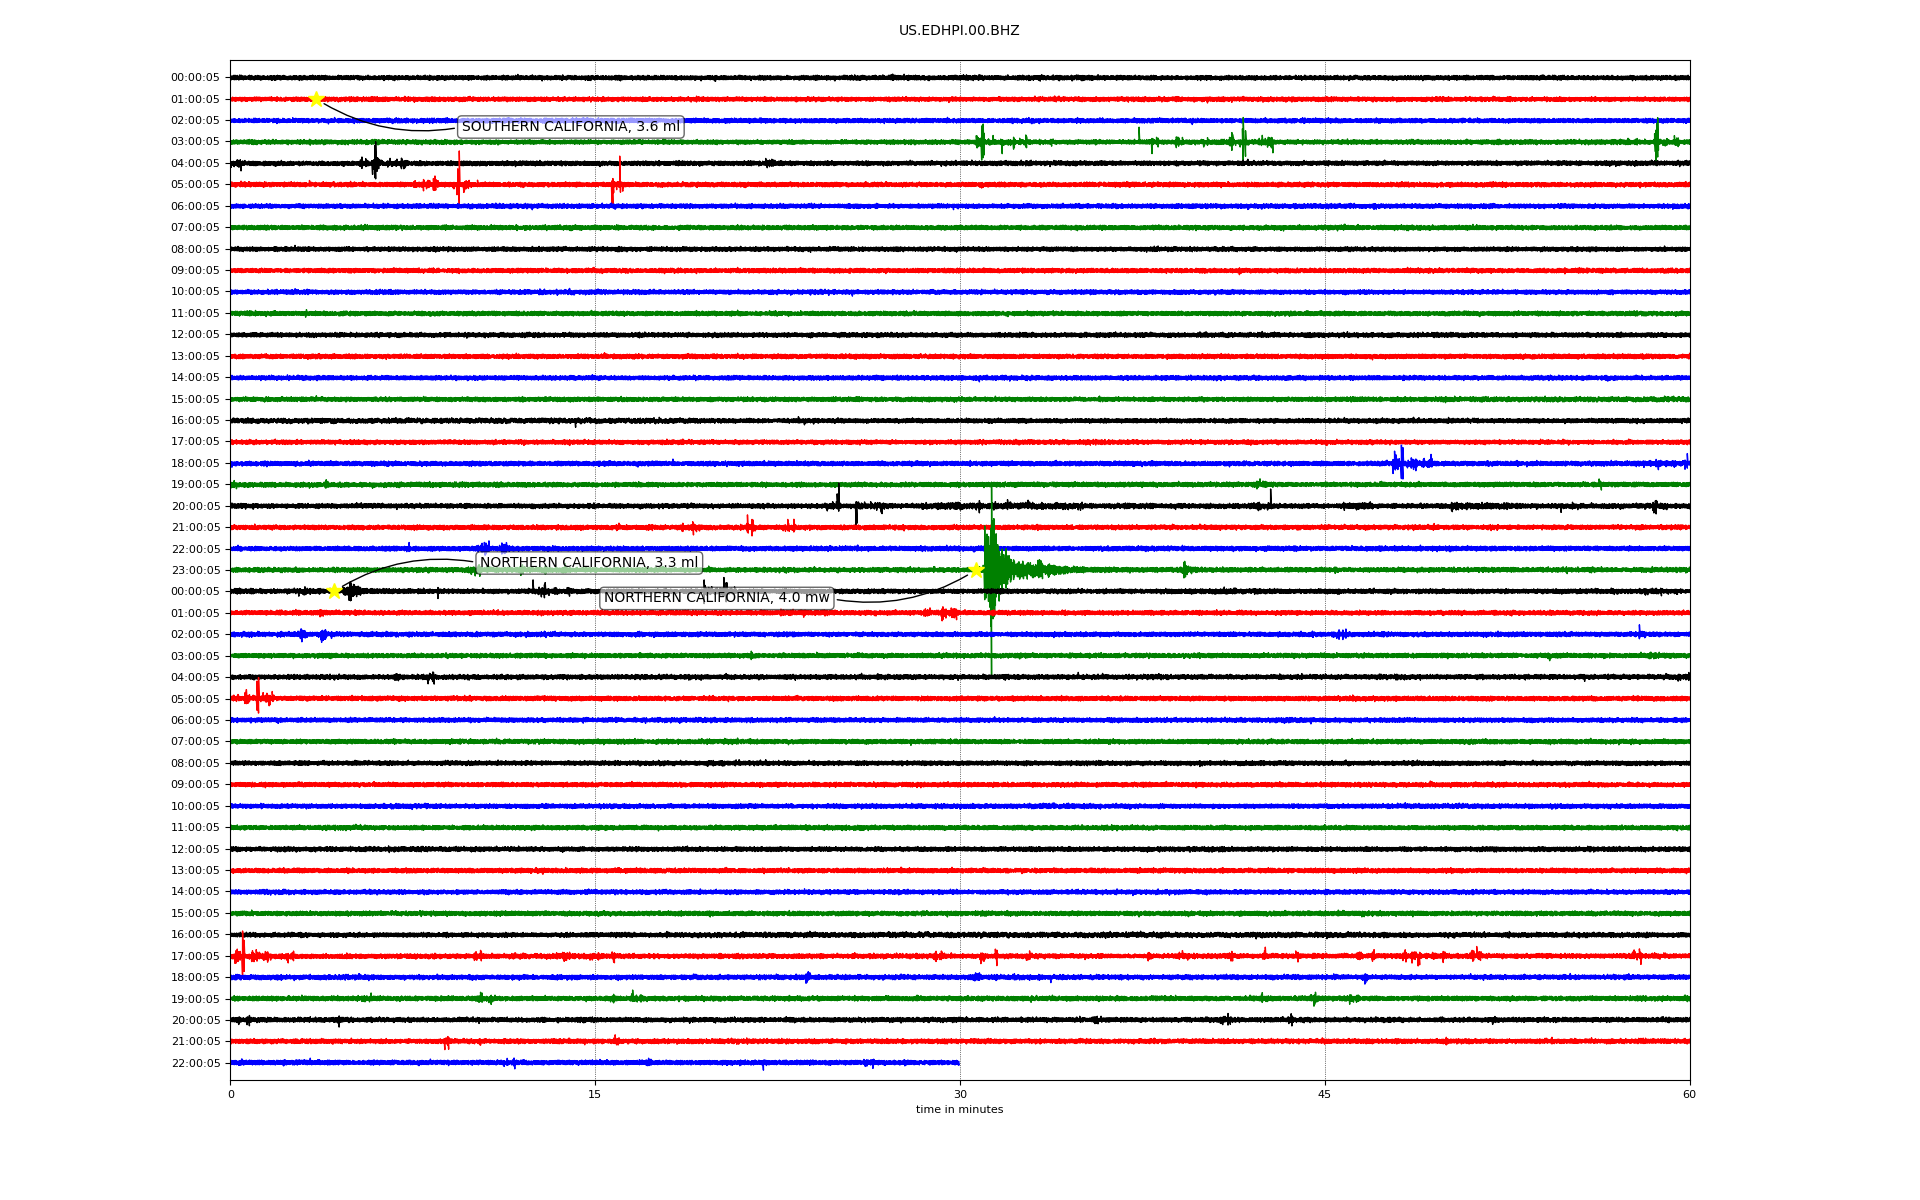1920x1200 pixels.
Task: Click the 15 tick on time axis
Action: click(x=595, y=1094)
